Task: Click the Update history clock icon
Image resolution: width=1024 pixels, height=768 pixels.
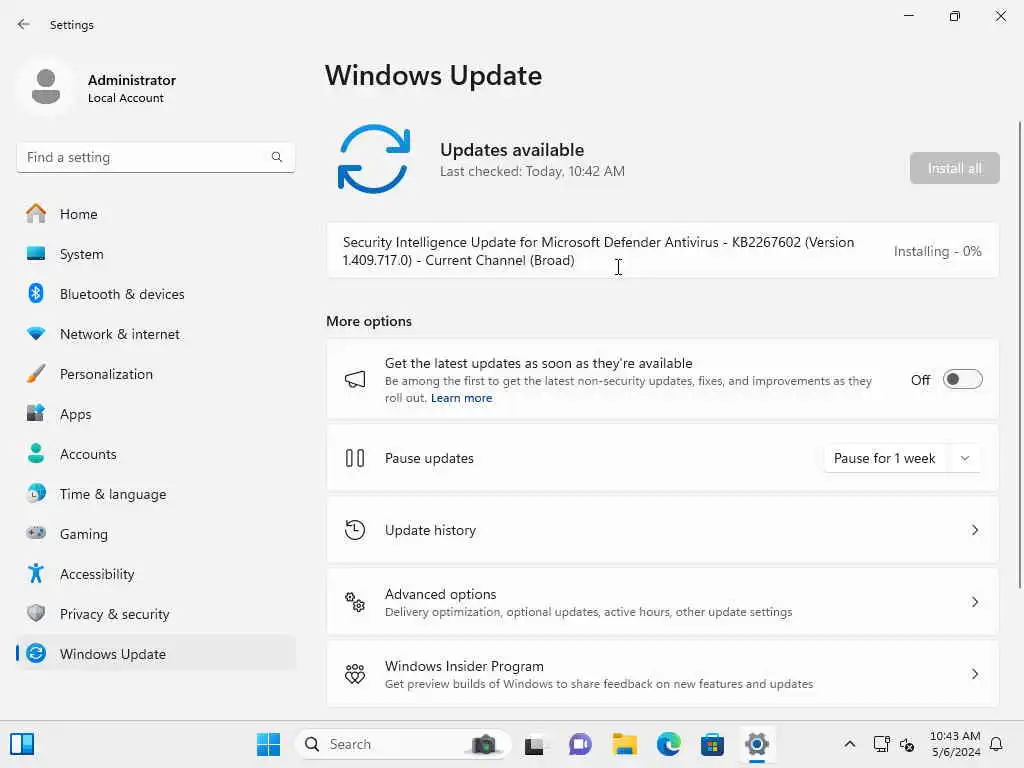Action: pyautogui.click(x=355, y=530)
